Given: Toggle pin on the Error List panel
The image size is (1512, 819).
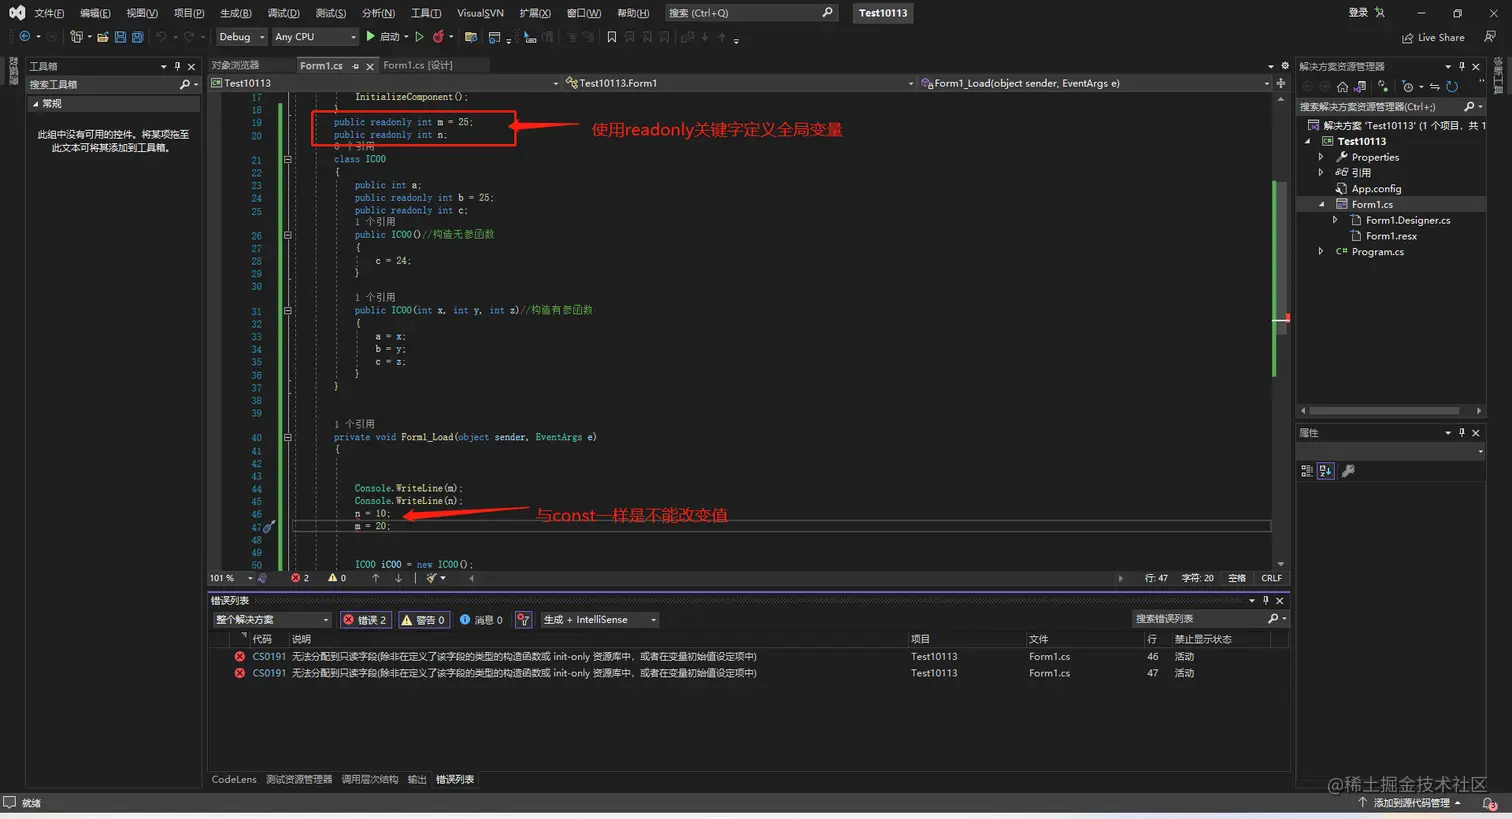Looking at the screenshot, I should pyautogui.click(x=1265, y=600).
